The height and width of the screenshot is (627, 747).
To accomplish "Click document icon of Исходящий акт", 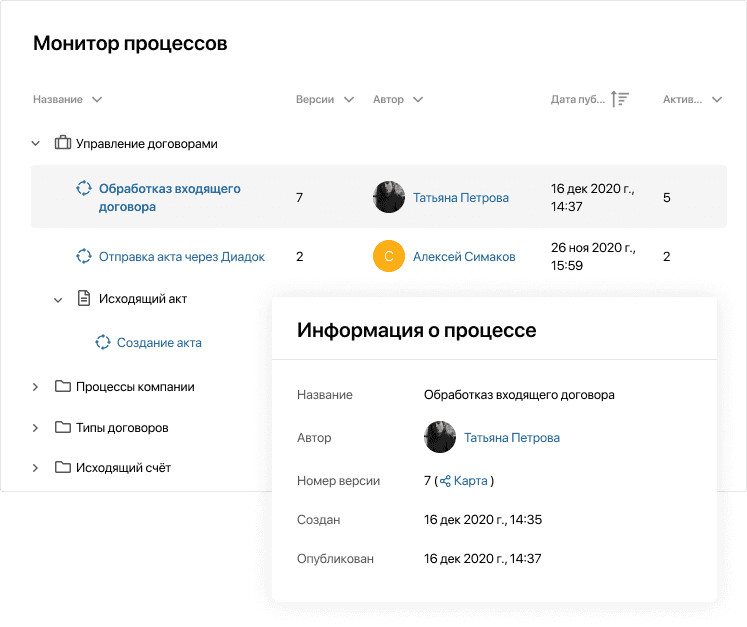I will click(x=84, y=298).
